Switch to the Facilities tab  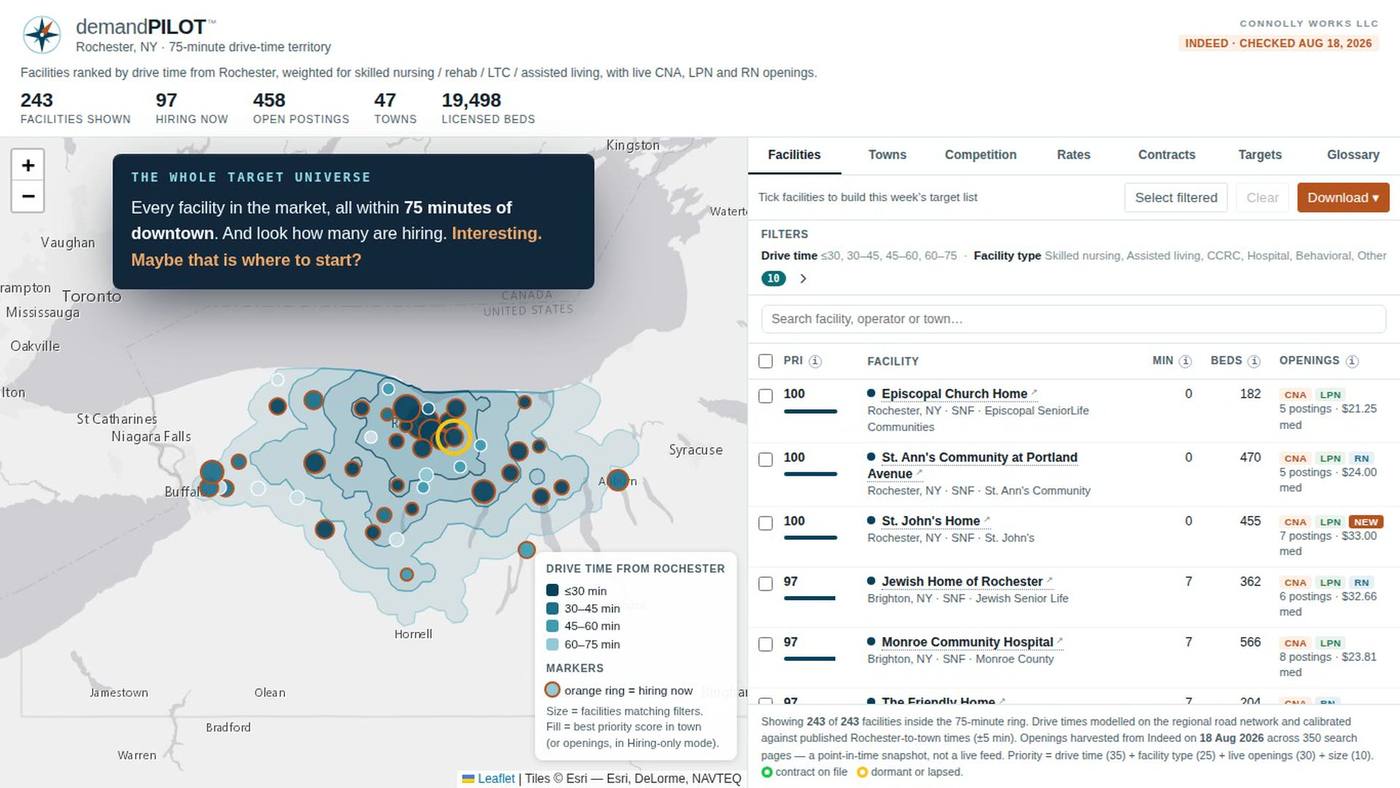[x=794, y=155]
